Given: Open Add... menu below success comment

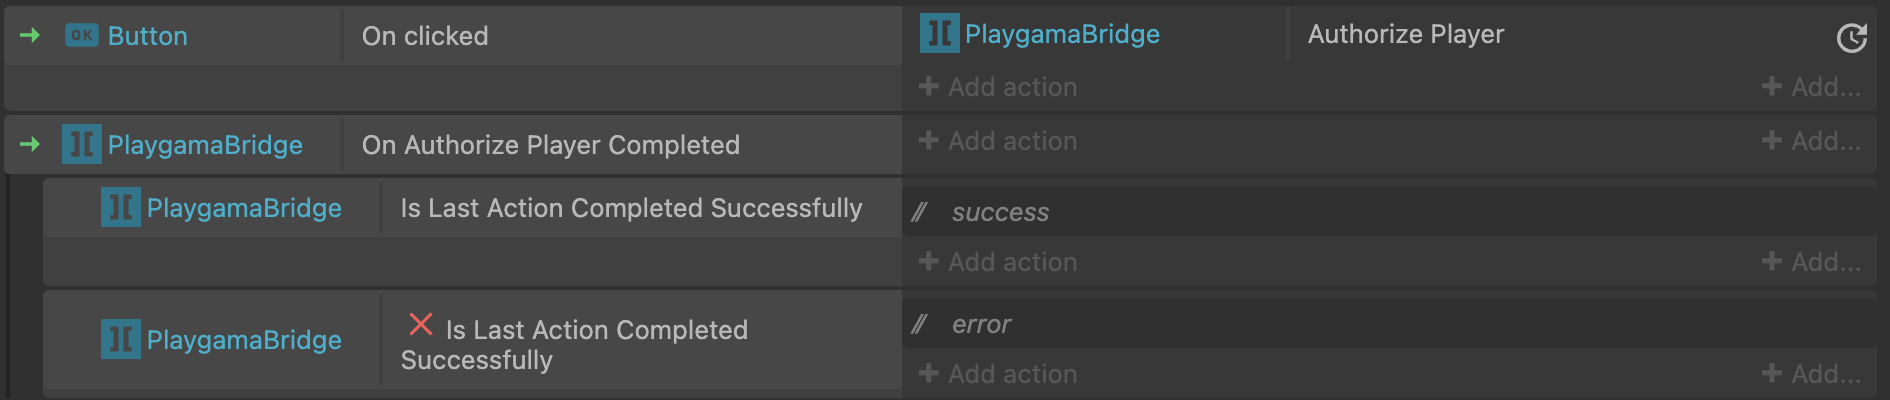Looking at the screenshot, I should click(x=1811, y=262).
